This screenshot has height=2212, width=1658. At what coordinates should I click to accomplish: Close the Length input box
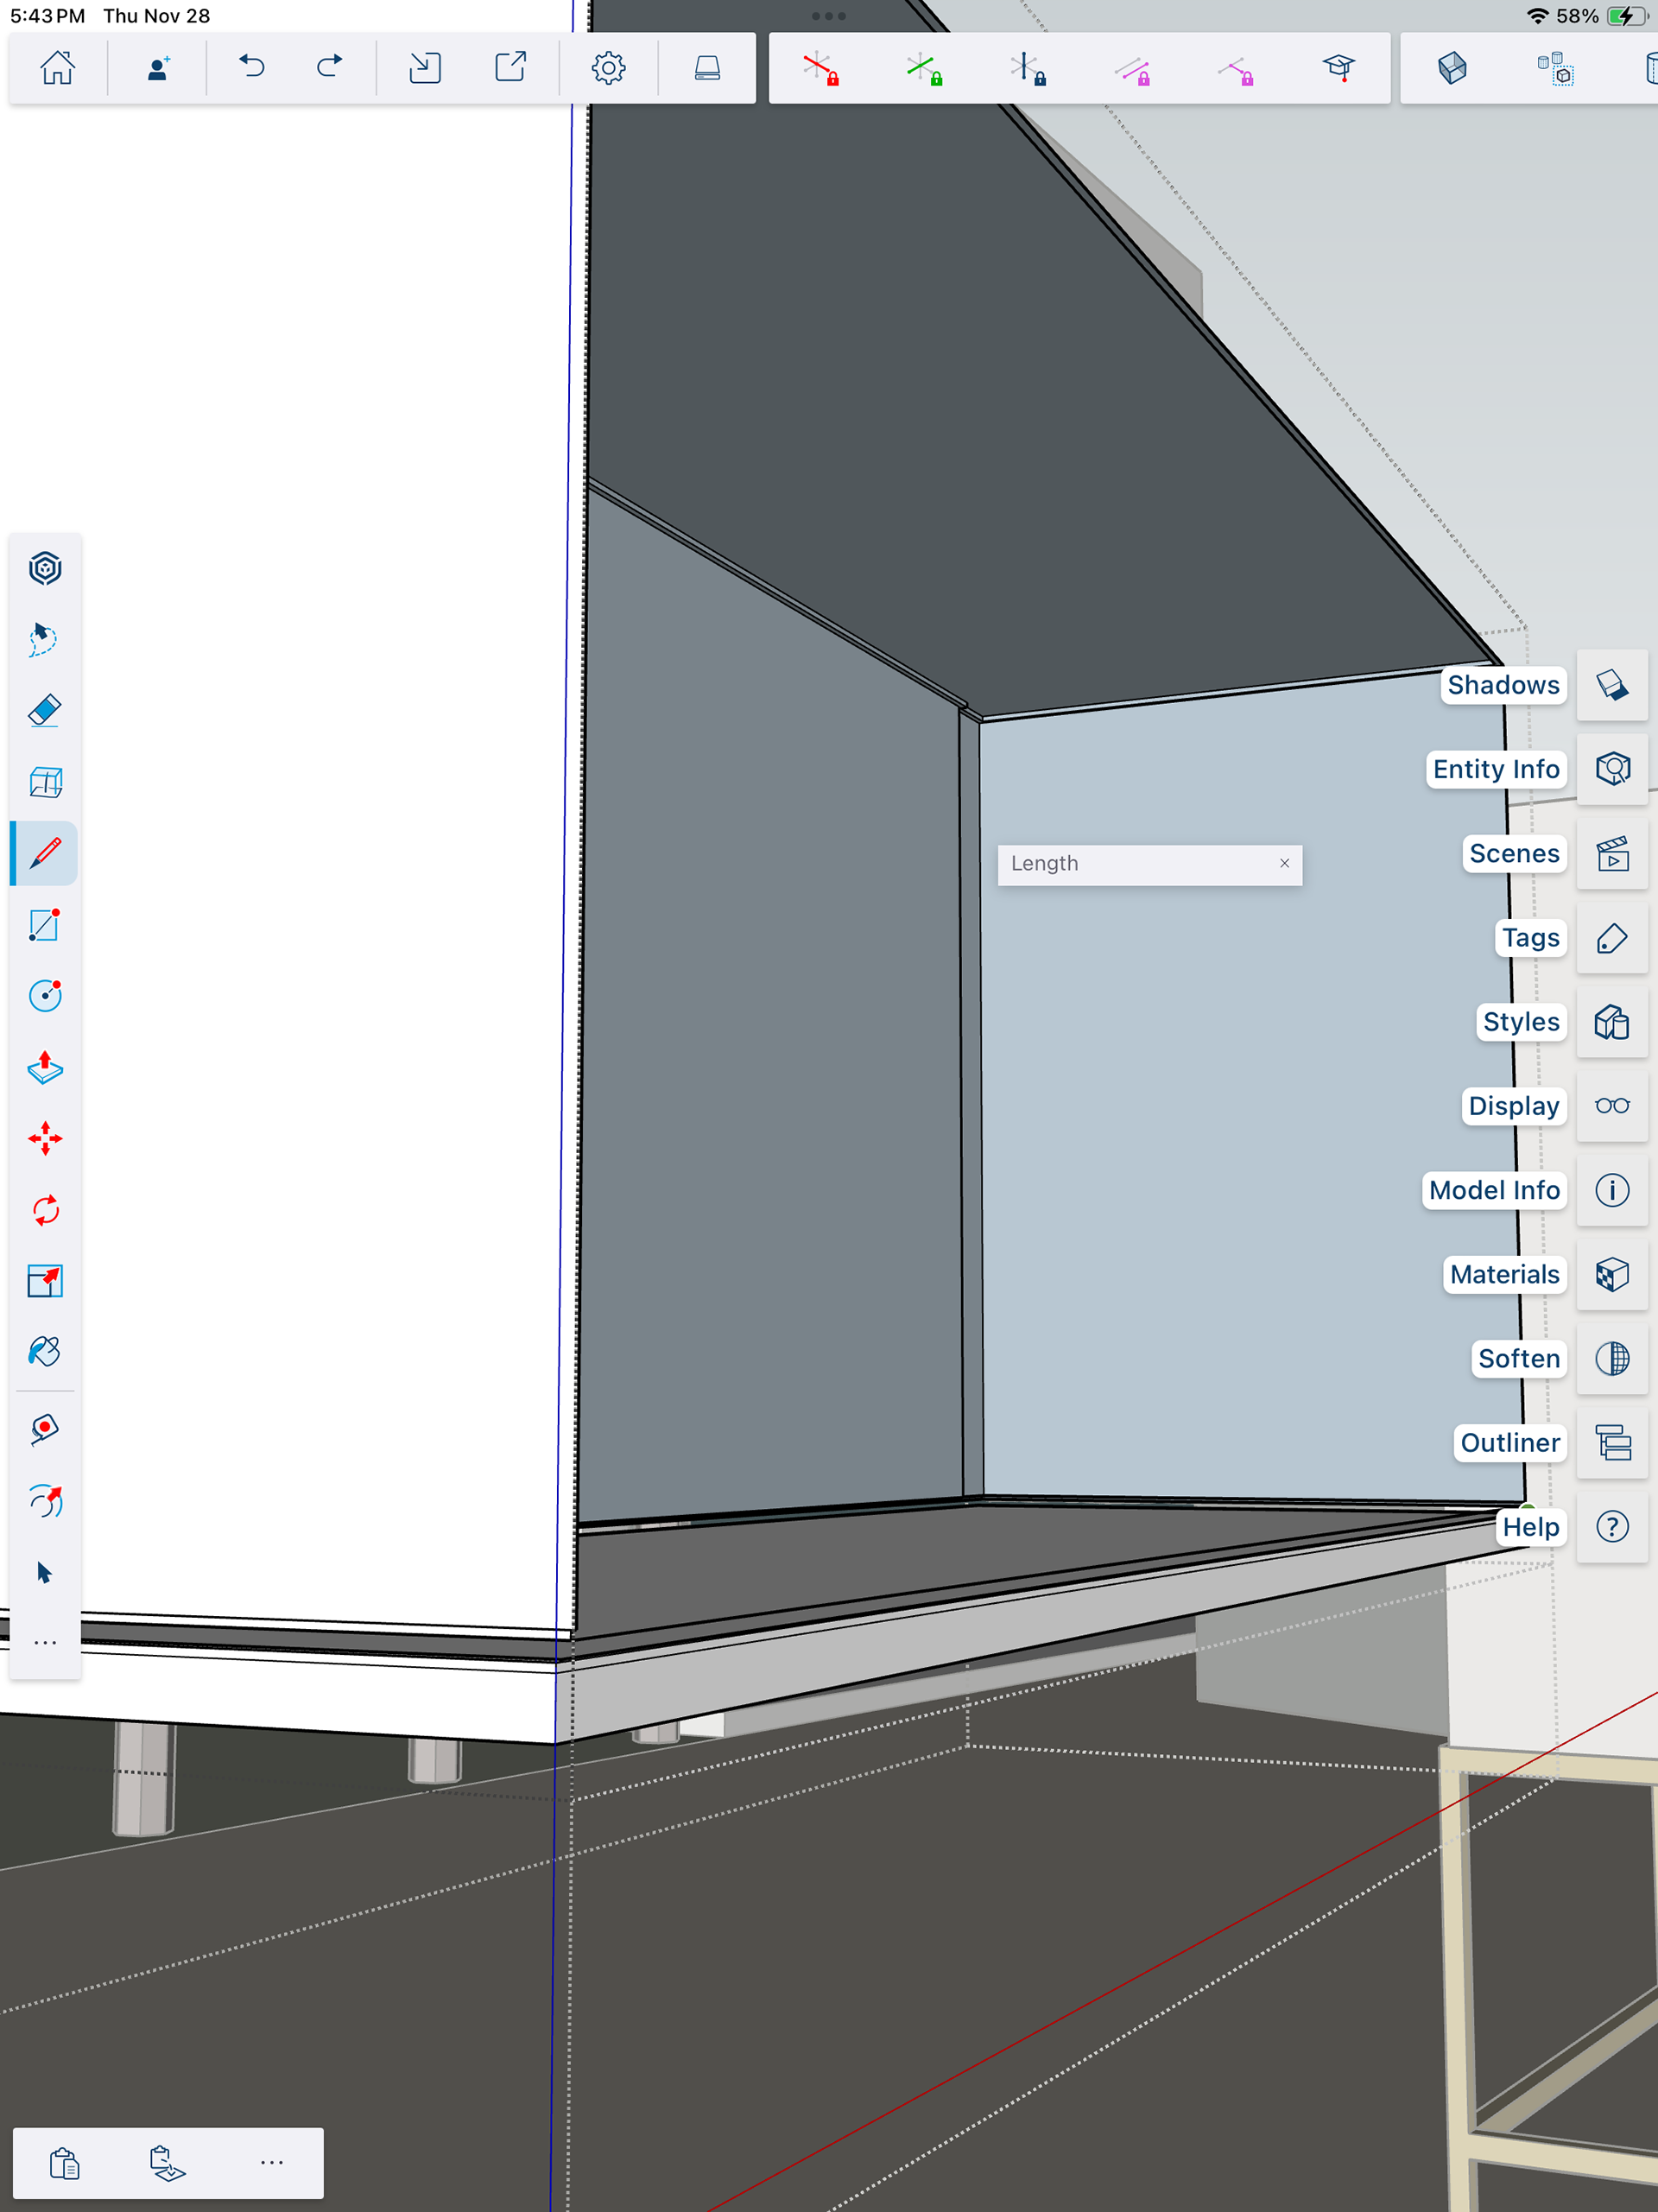tap(1284, 863)
